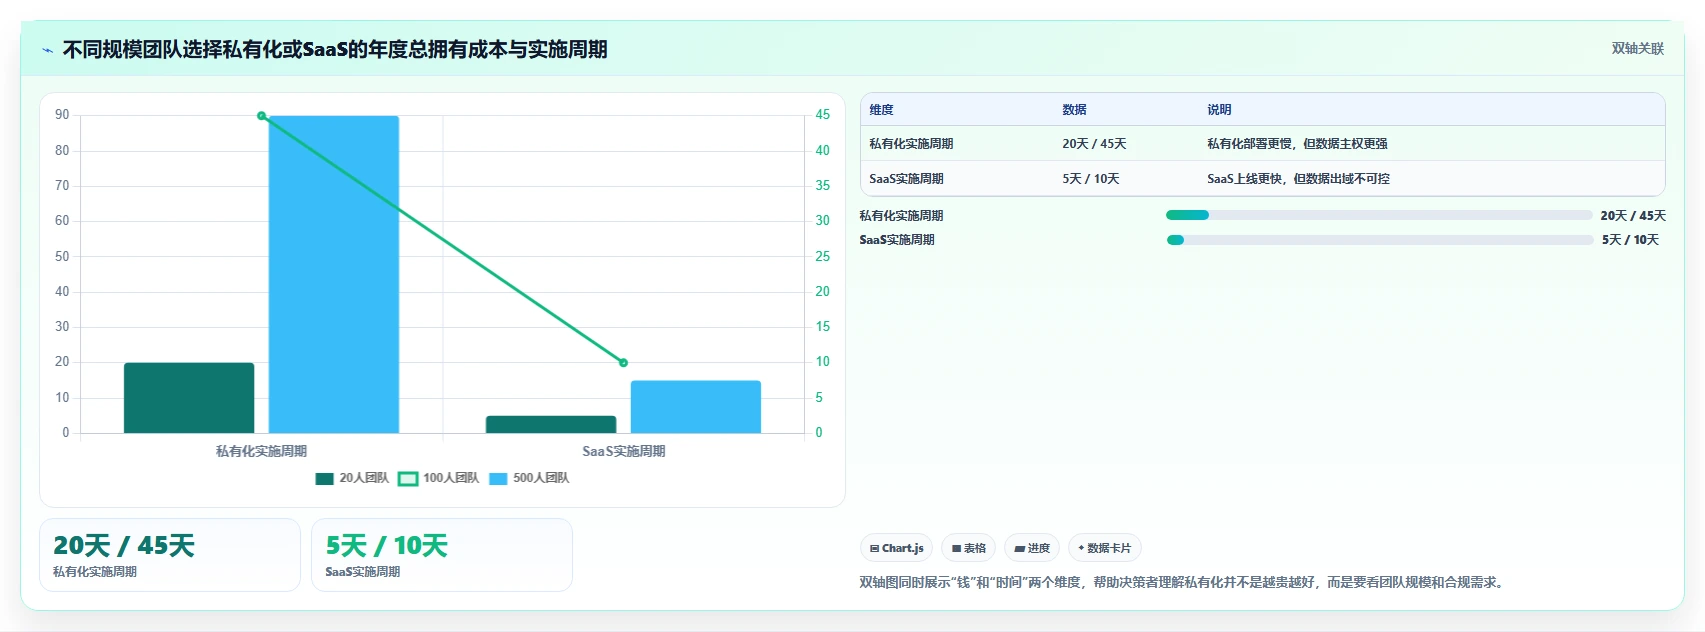Image resolution: width=1705 pixels, height=632 pixels.
Task: Click the description paragraph below the tags
Action: point(1184,582)
